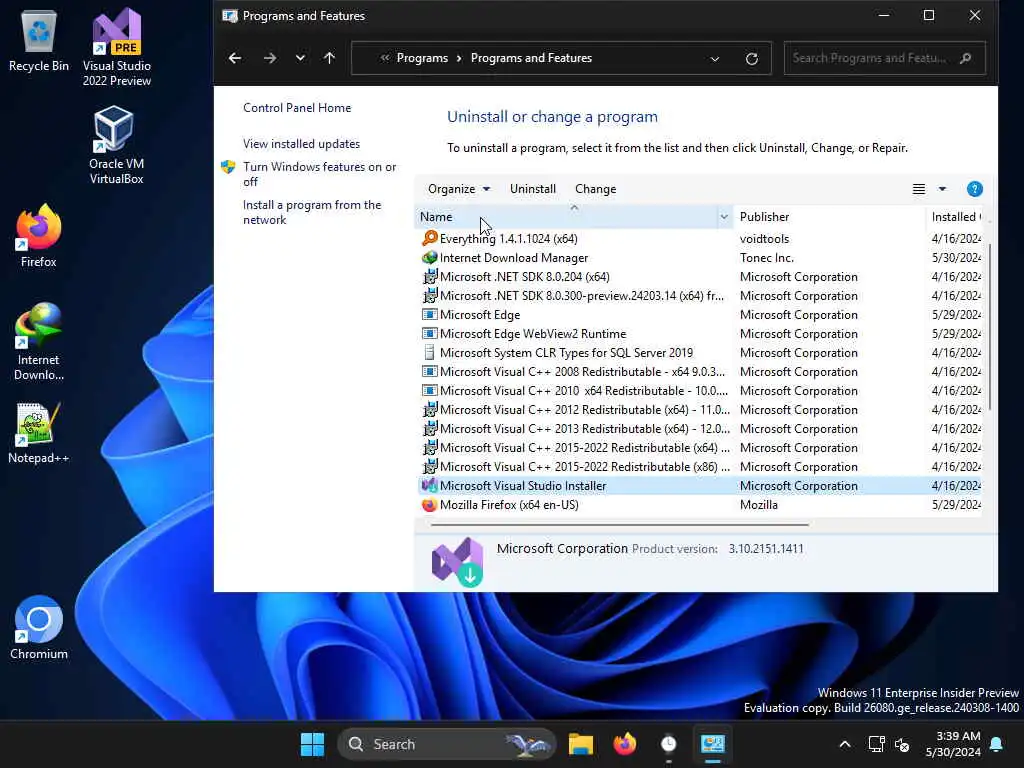Open the Windows Start menu
The image size is (1024, 768).
pyautogui.click(x=312, y=744)
